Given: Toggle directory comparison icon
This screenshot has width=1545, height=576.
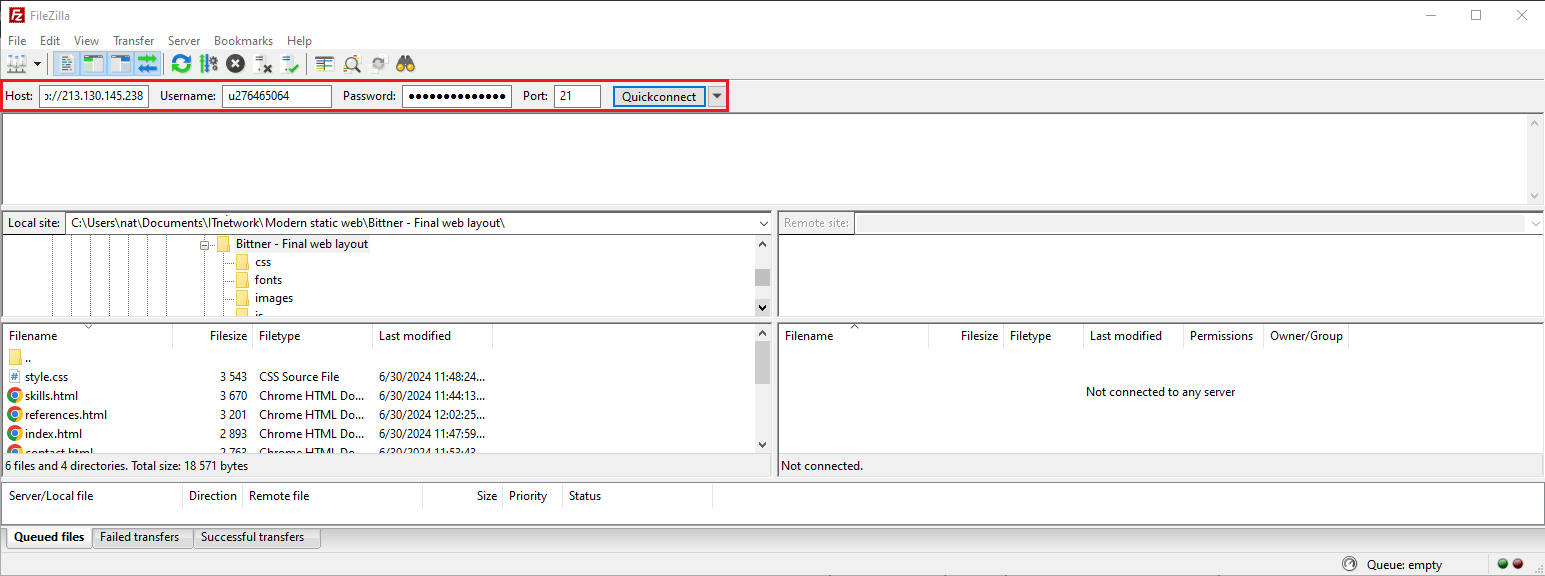Looking at the screenshot, I should [352, 64].
